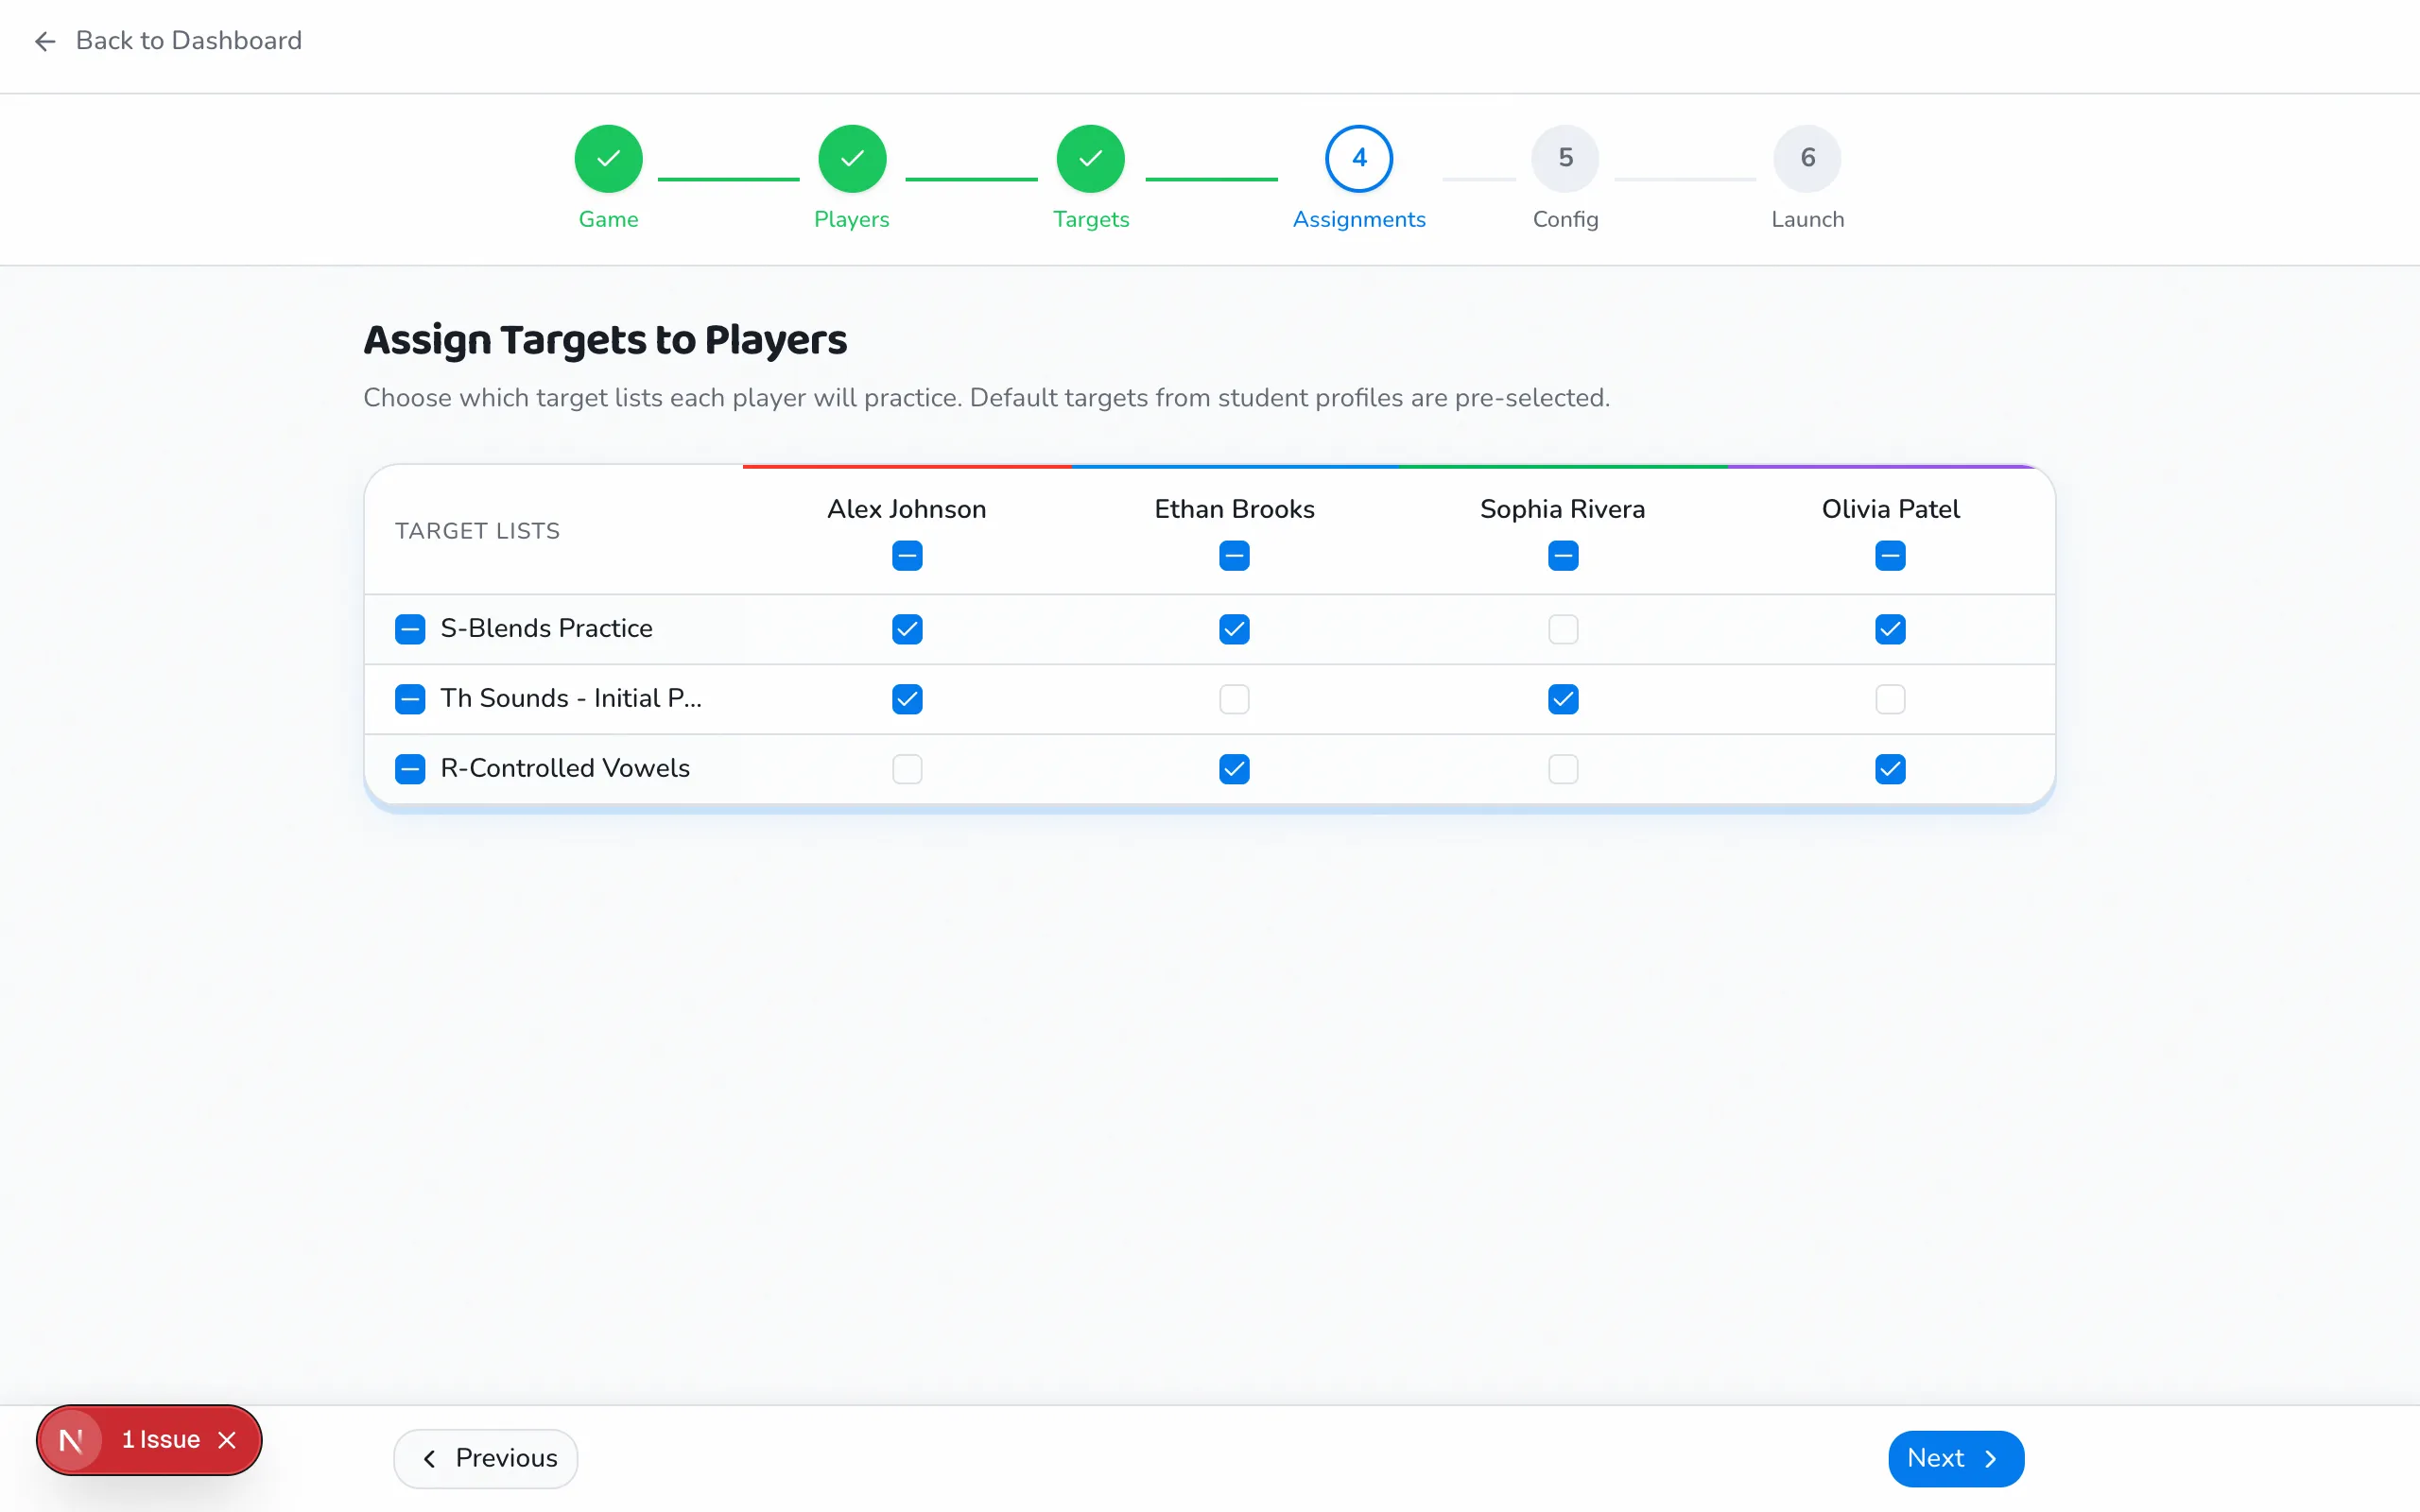
Task: Select step 4 Assignments
Action: (1359, 158)
